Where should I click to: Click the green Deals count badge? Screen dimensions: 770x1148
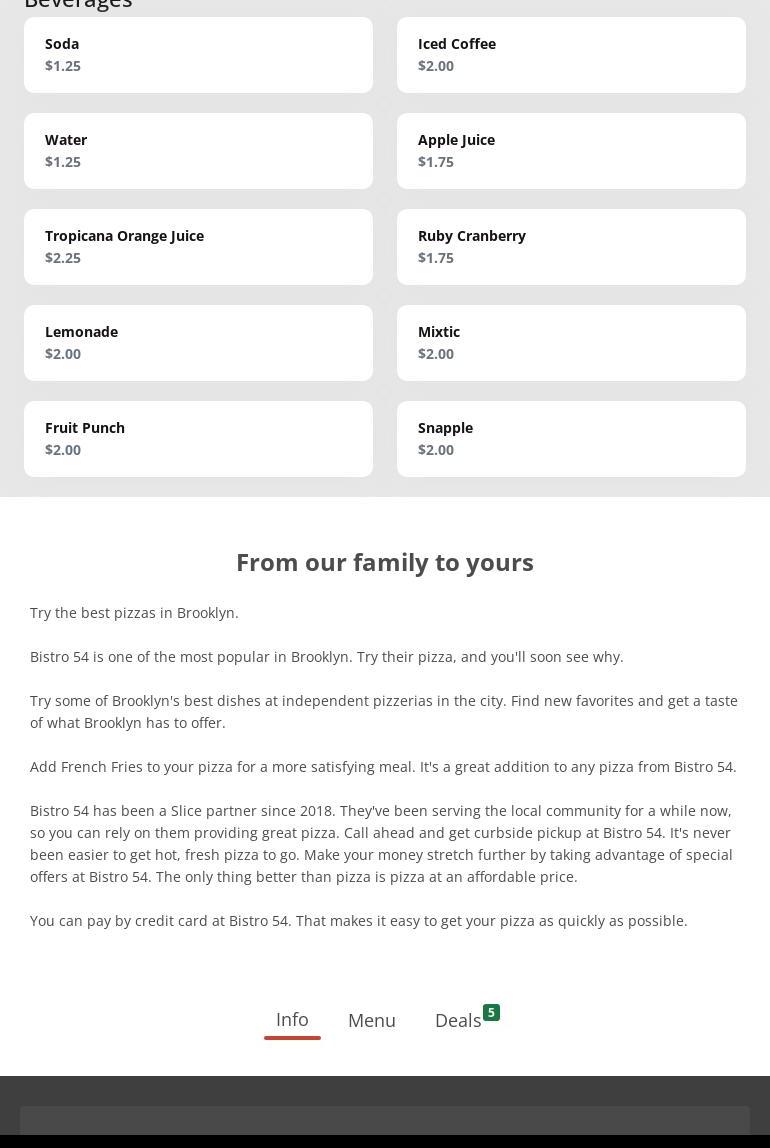[x=491, y=1013]
